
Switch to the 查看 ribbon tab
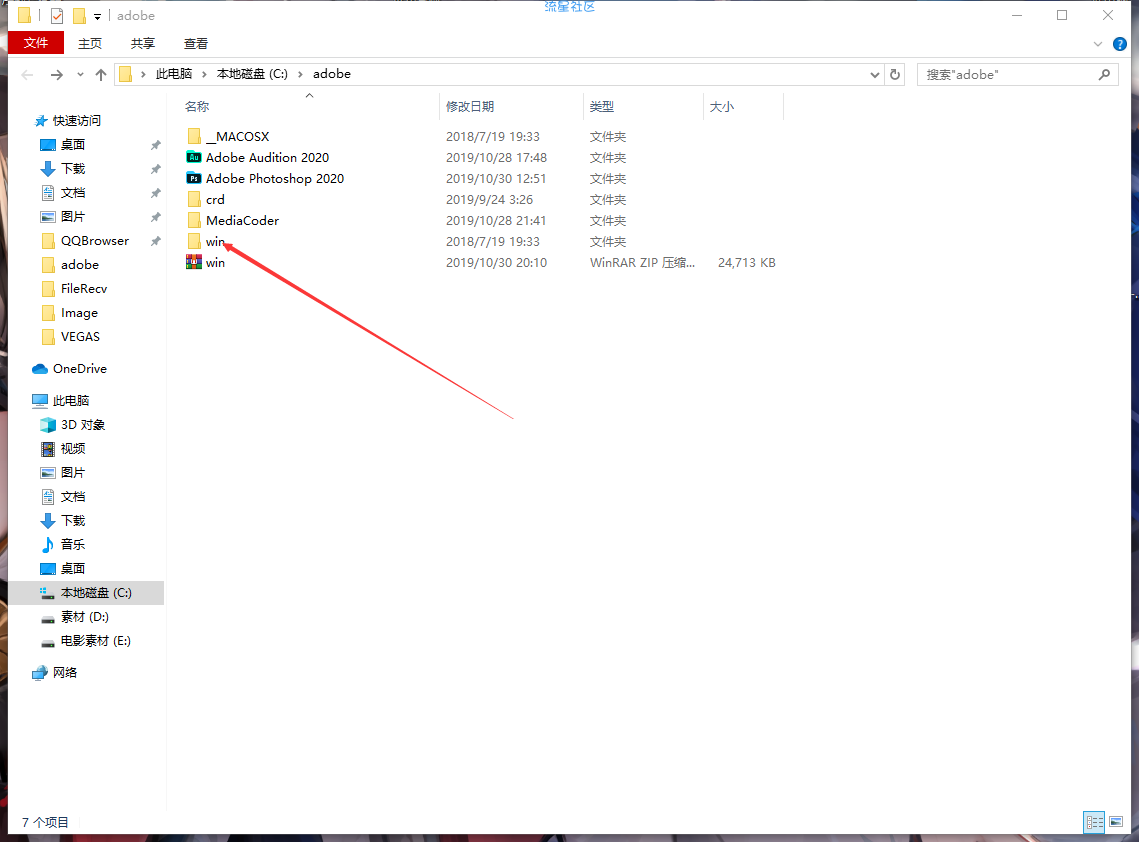(x=196, y=43)
